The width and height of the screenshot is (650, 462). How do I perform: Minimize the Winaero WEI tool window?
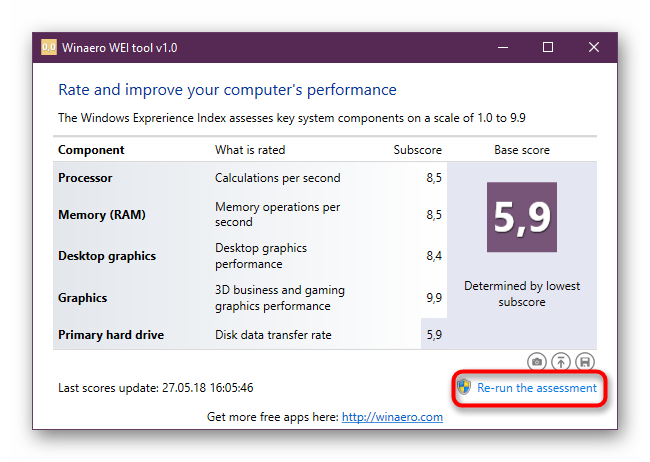pyautogui.click(x=503, y=47)
